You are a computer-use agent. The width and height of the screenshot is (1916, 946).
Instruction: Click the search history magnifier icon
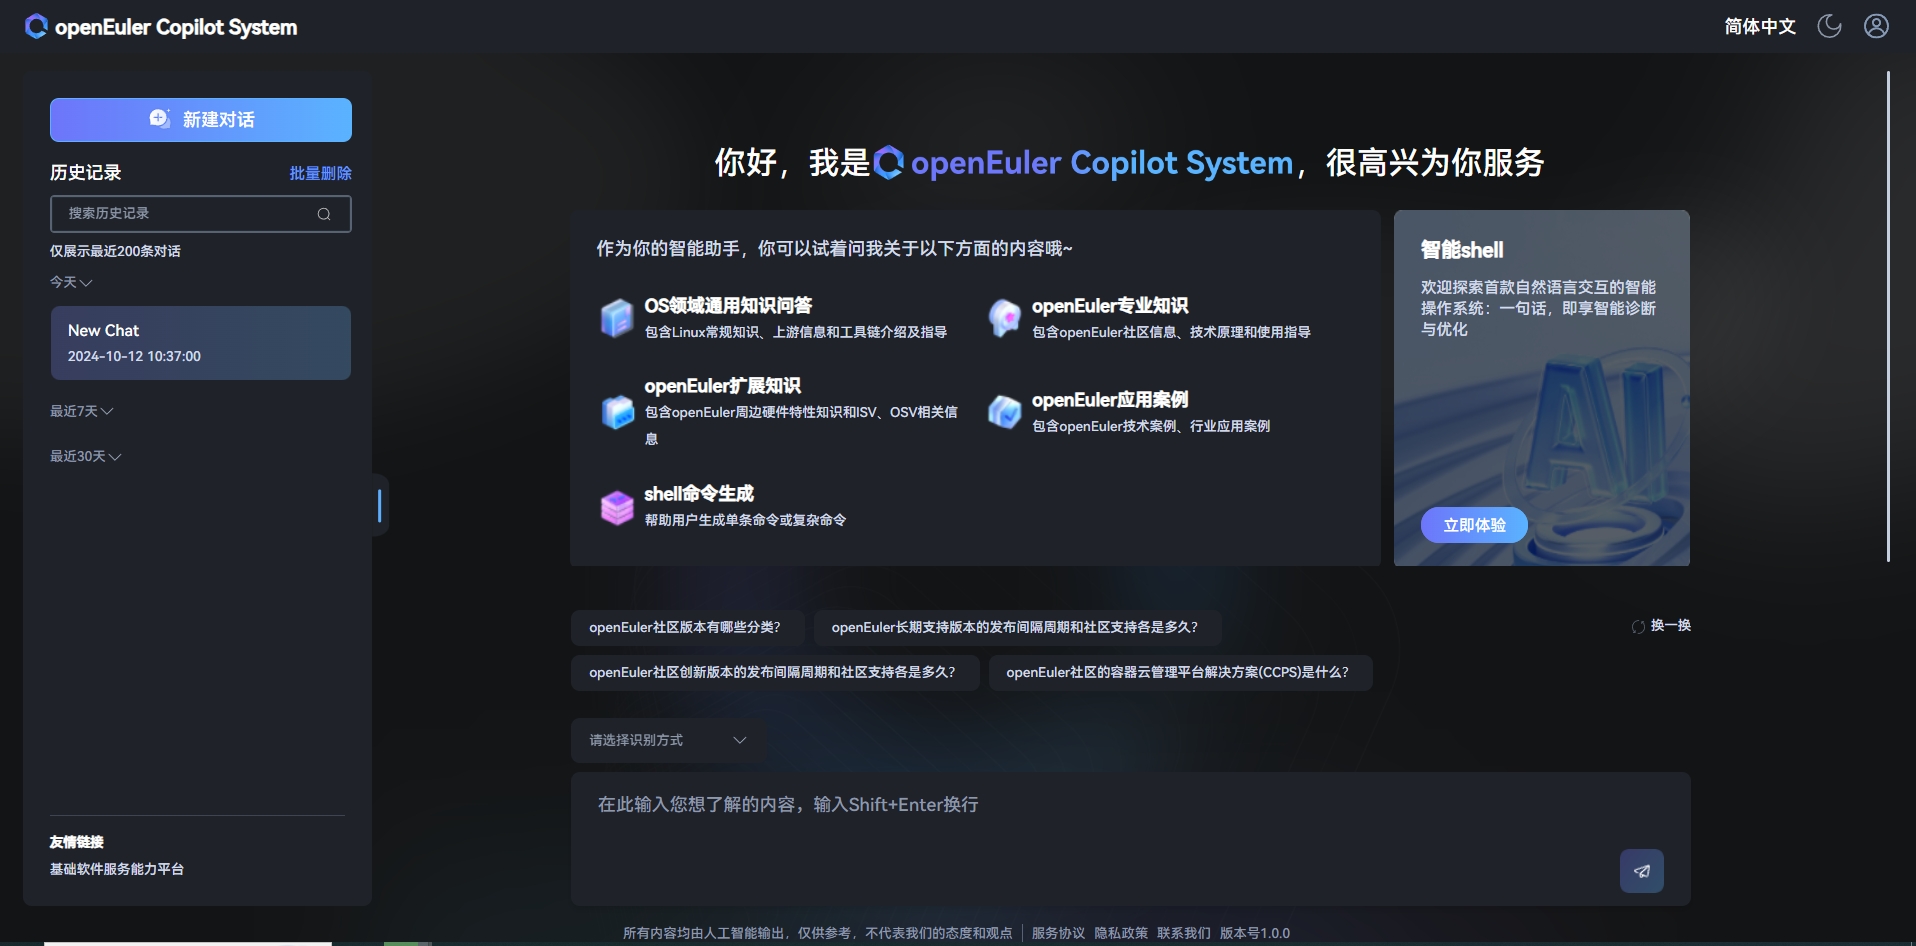[x=324, y=214]
